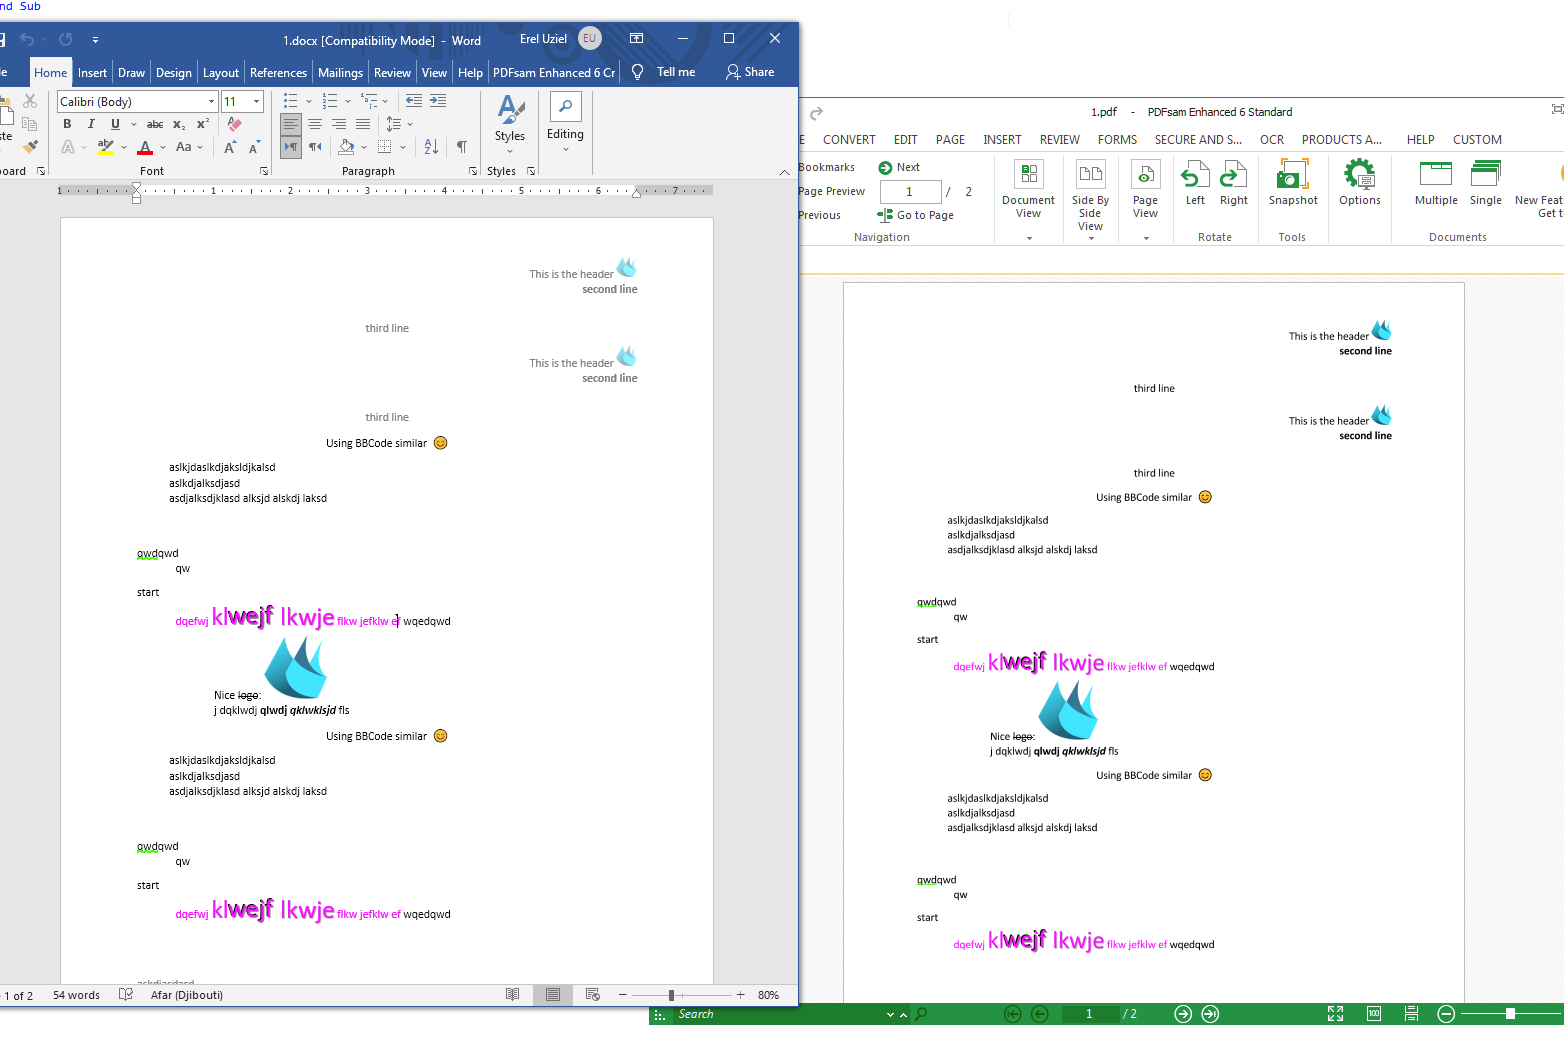Click Word Undo arrow in title bar

tap(27, 40)
